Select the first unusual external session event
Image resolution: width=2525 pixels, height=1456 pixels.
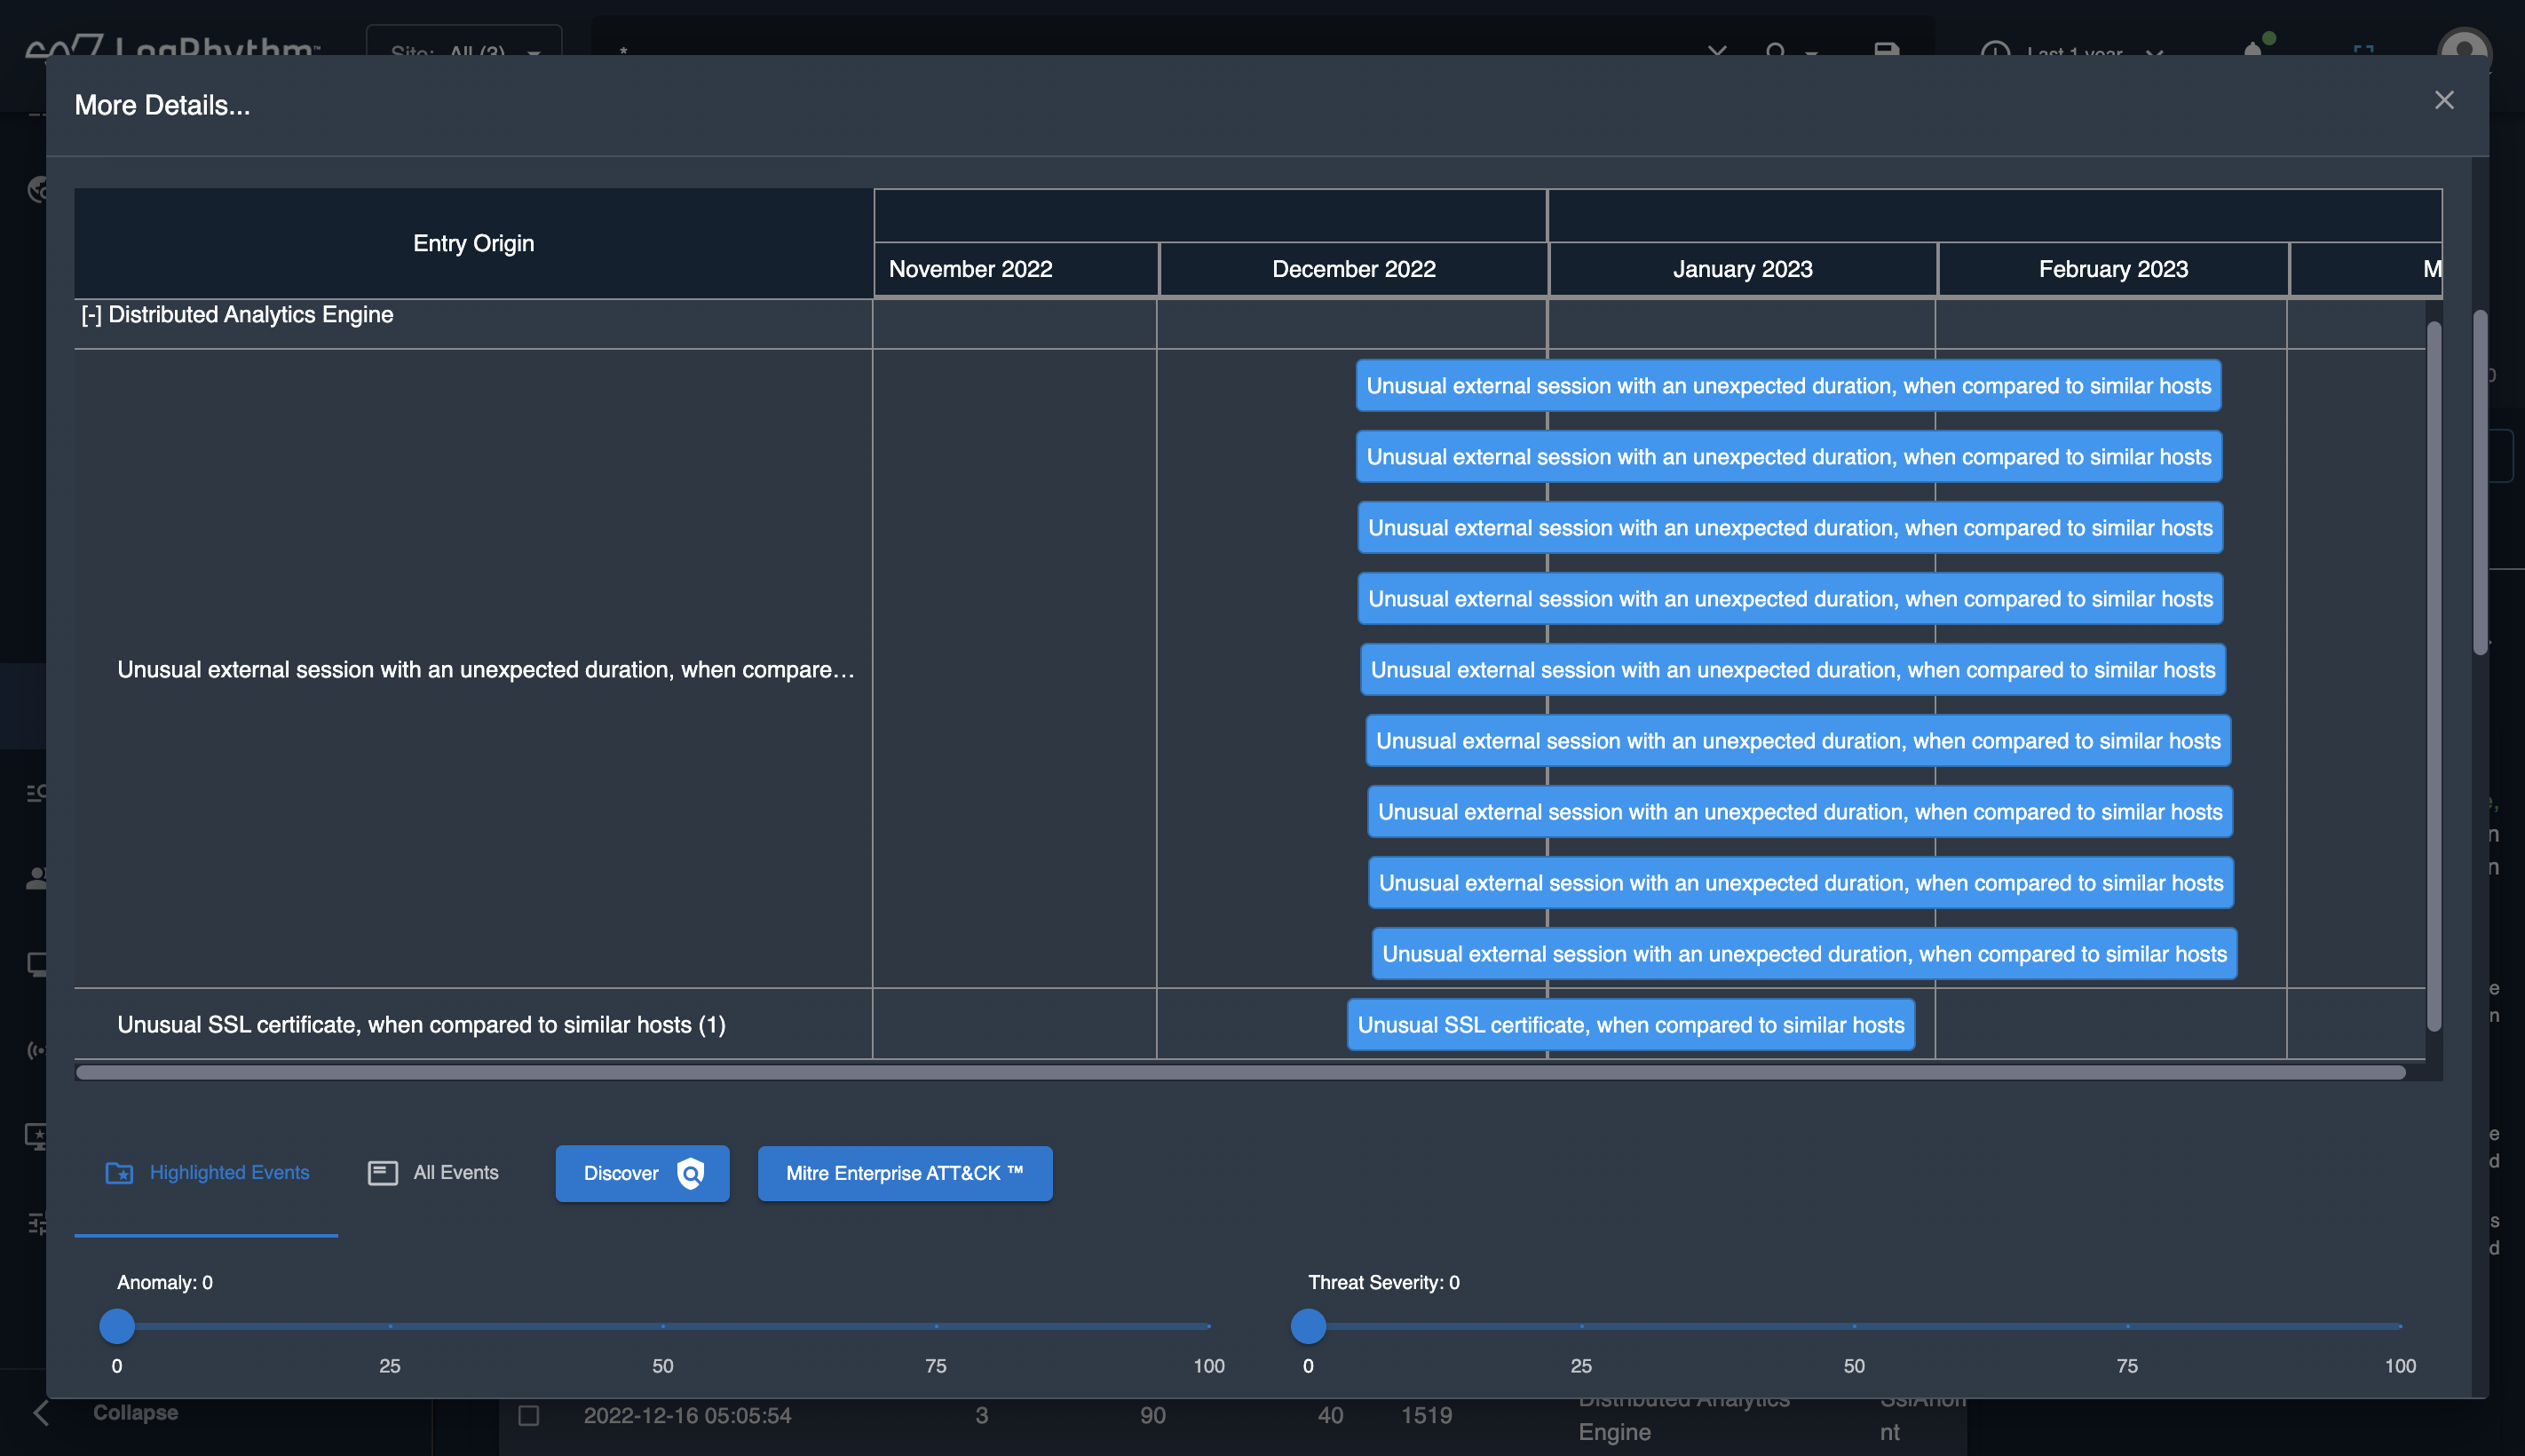1787,386
